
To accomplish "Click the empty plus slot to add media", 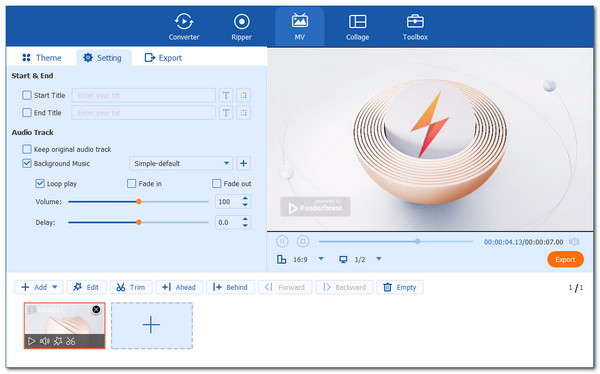I will (x=152, y=325).
